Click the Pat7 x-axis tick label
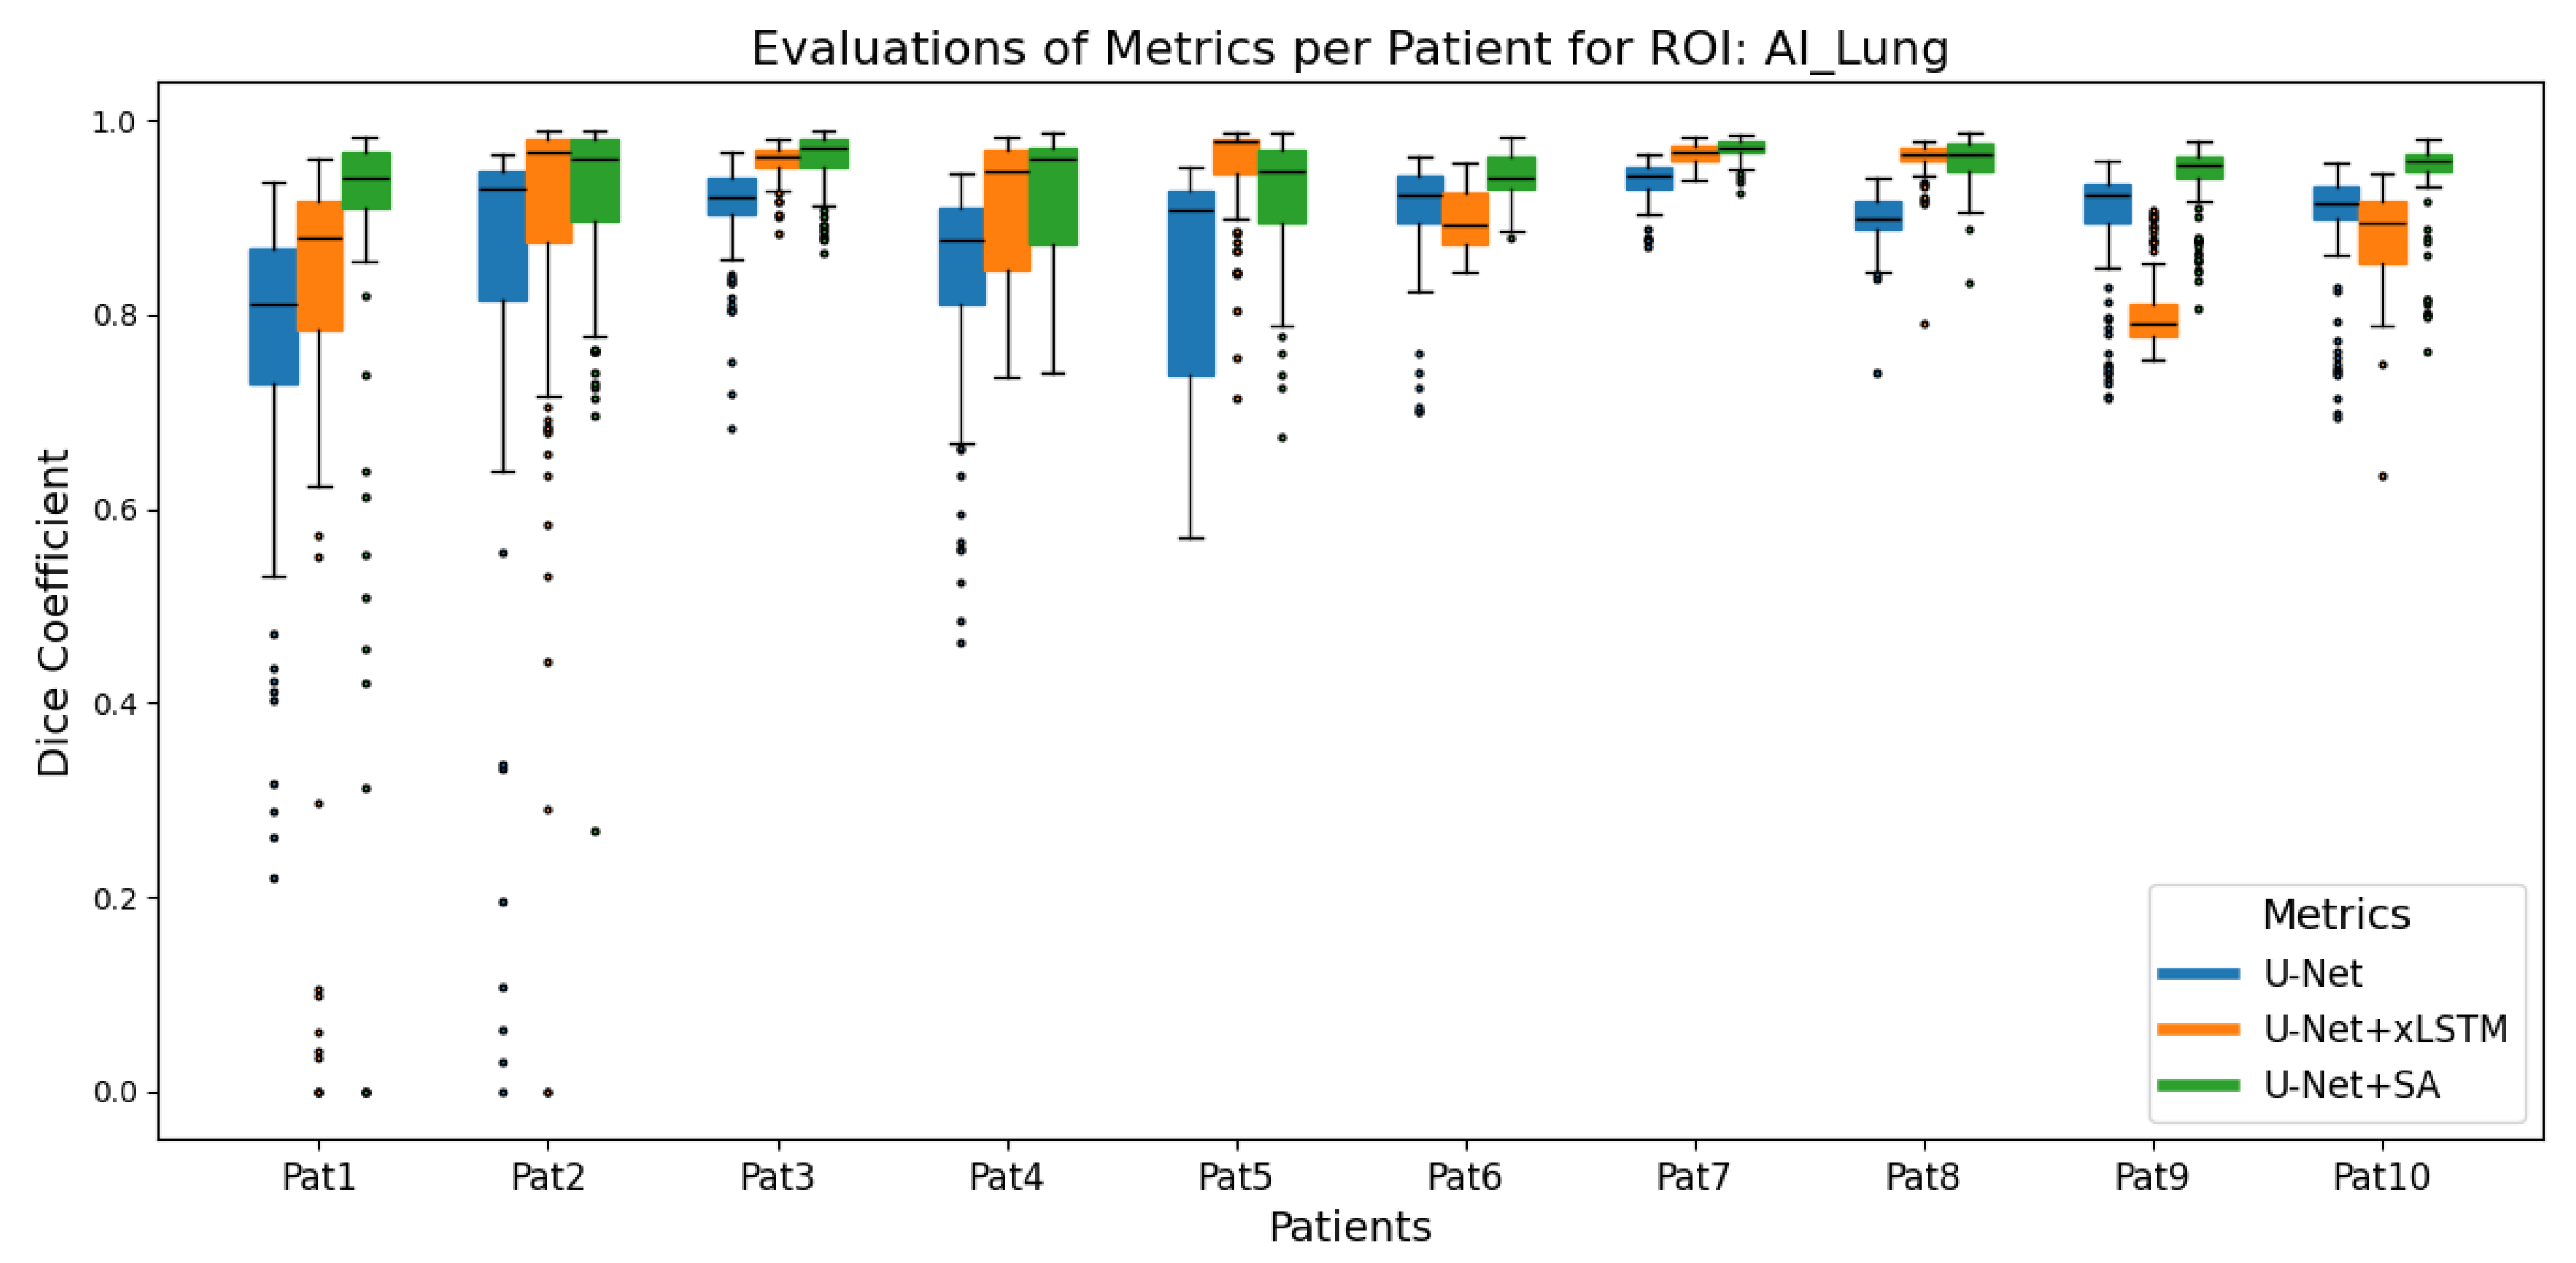The width and height of the screenshot is (2576, 1263). point(1694,1177)
